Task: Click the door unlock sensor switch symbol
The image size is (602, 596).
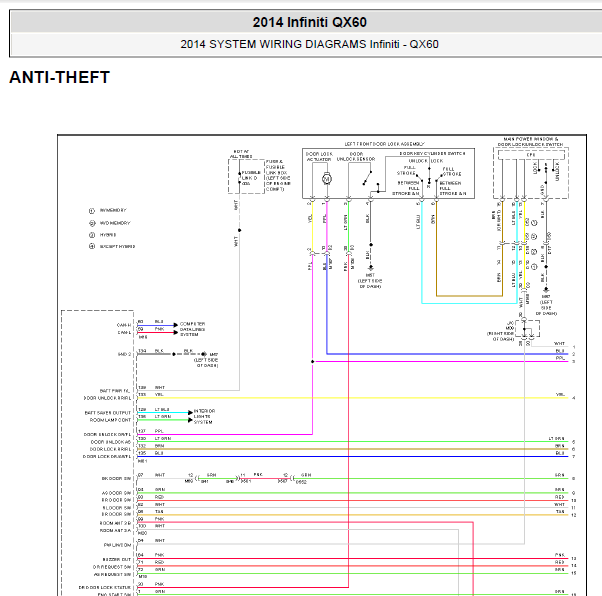Action: coord(367,178)
